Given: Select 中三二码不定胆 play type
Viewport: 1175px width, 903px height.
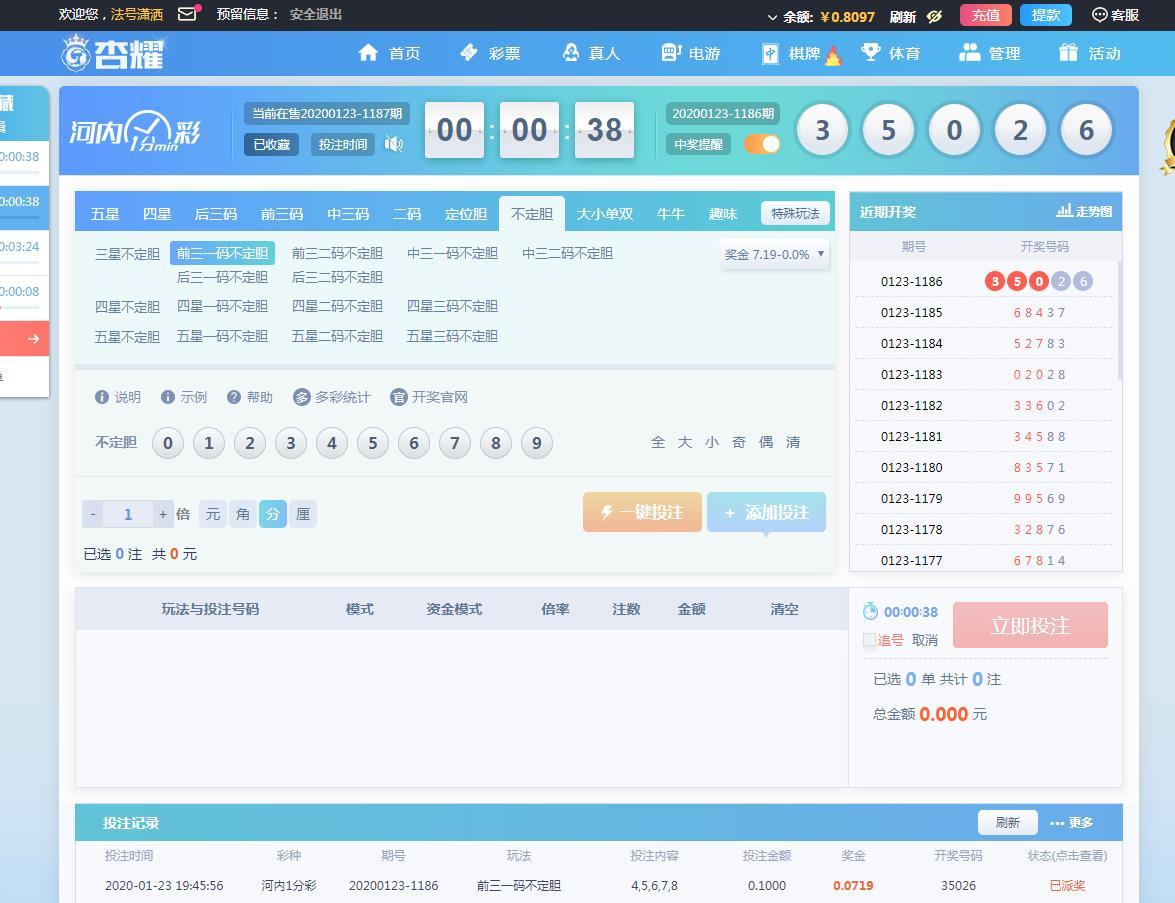Looking at the screenshot, I should (567, 253).
